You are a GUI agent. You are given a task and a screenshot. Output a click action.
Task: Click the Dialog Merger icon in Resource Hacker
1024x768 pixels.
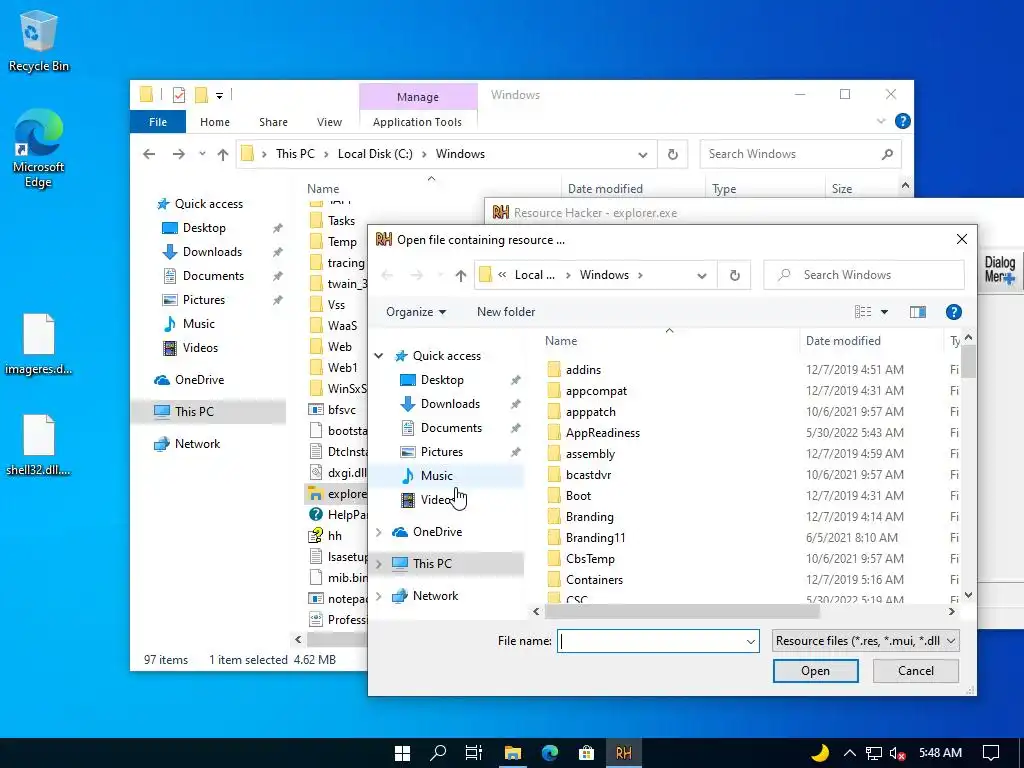1000,269
